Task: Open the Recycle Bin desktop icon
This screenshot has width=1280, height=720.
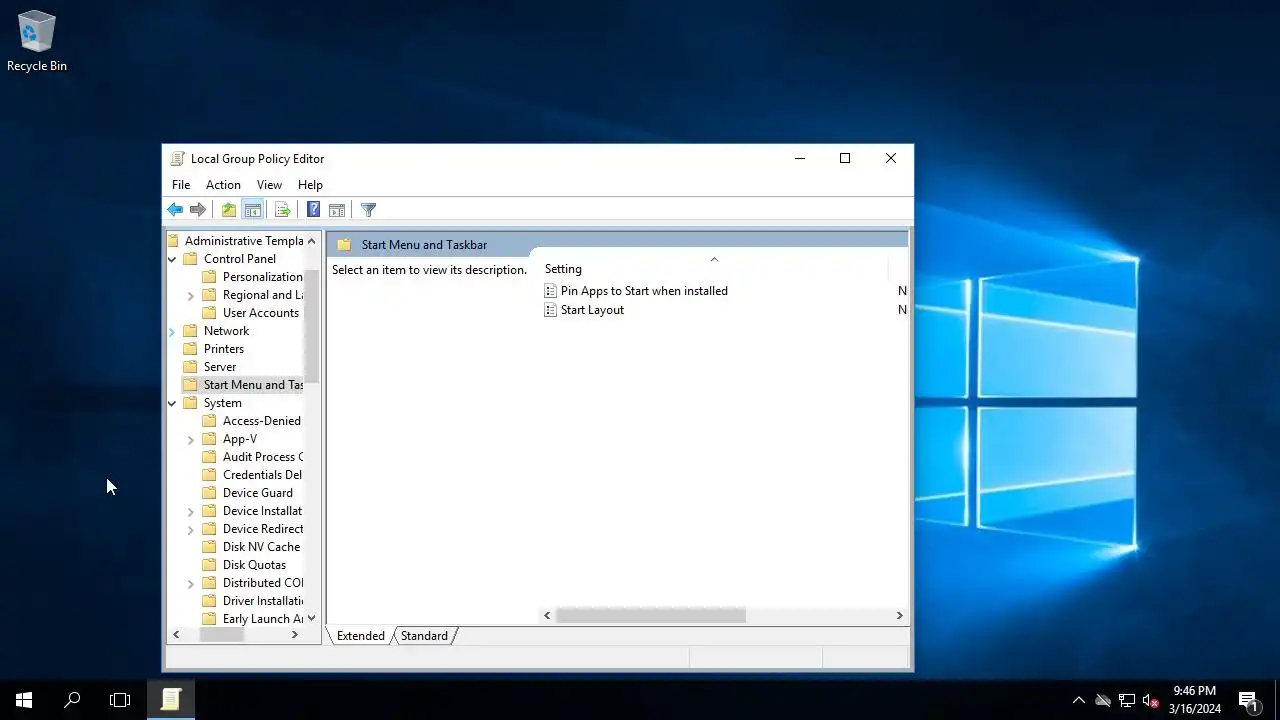Action: click(x=37, y=42)
